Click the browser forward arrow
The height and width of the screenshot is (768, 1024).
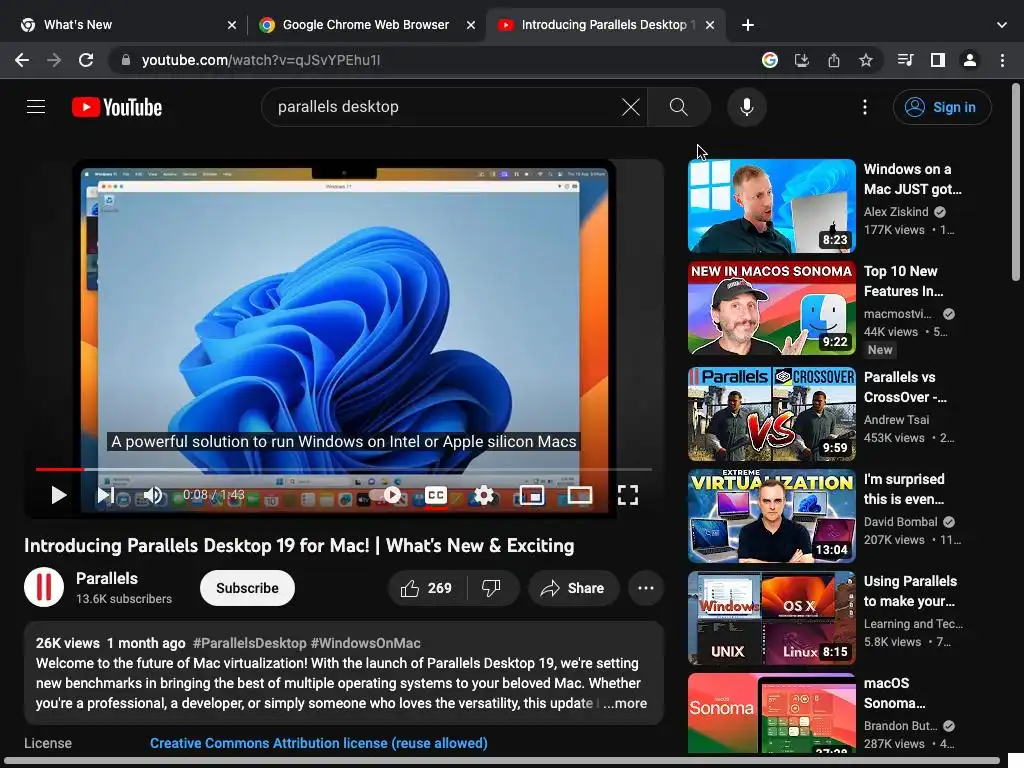[x=54, y=60]
